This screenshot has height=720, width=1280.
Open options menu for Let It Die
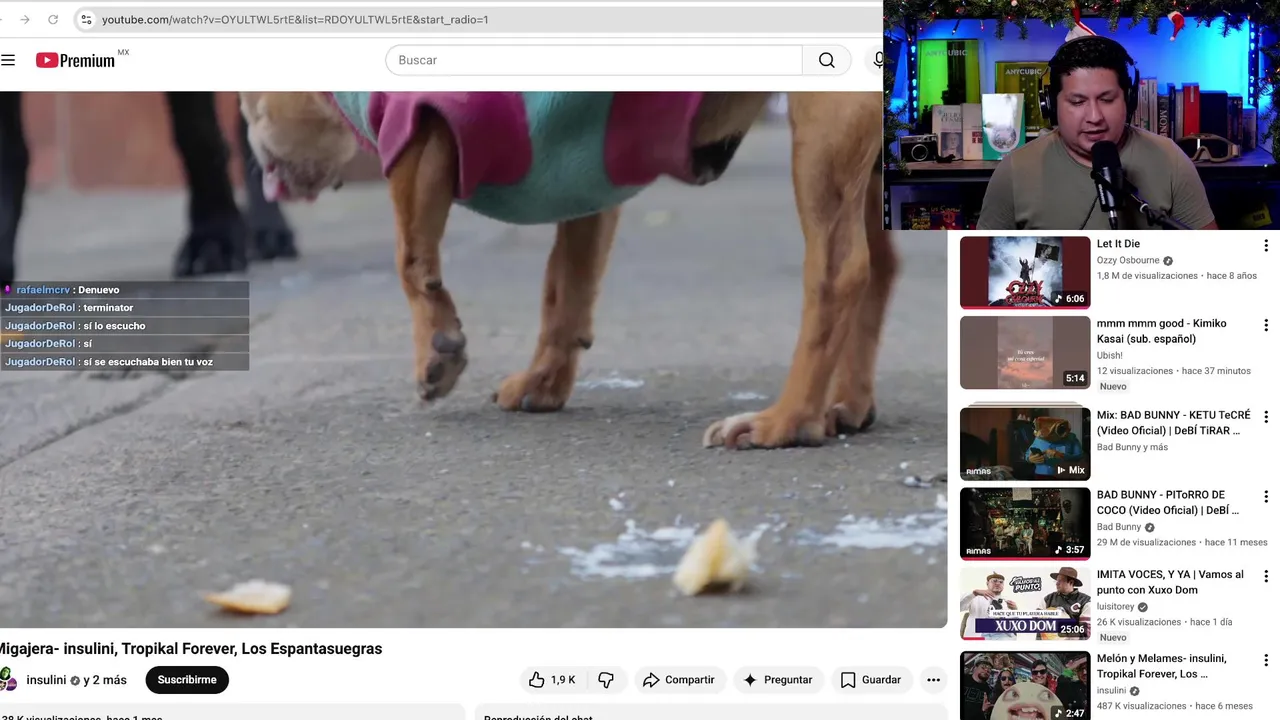click(x=1266, y=245)
